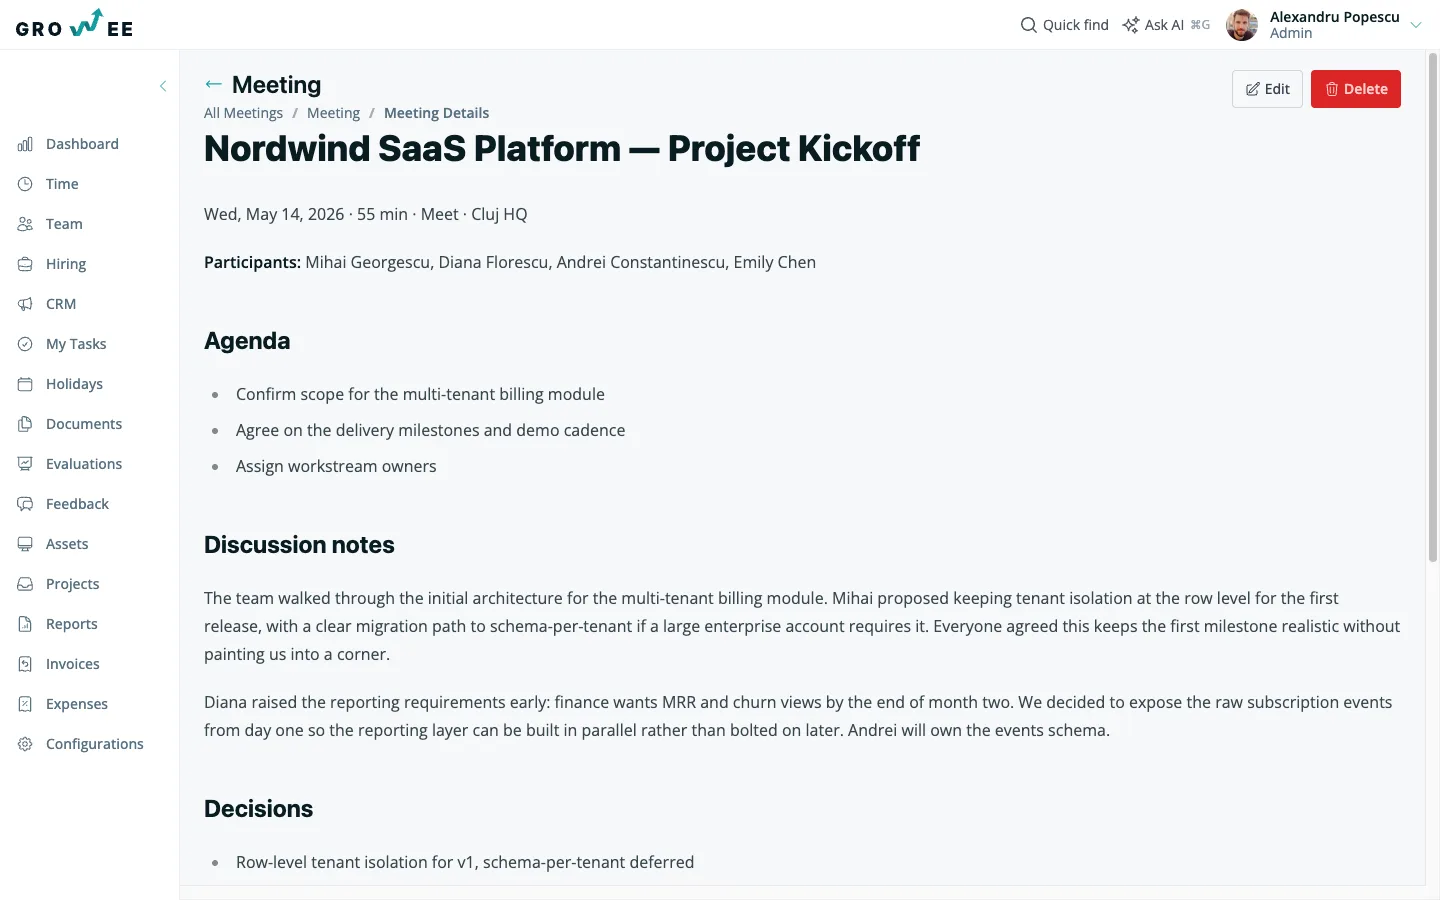
Task: Click the back arrow beside Meeting
Action: [213, 84]
